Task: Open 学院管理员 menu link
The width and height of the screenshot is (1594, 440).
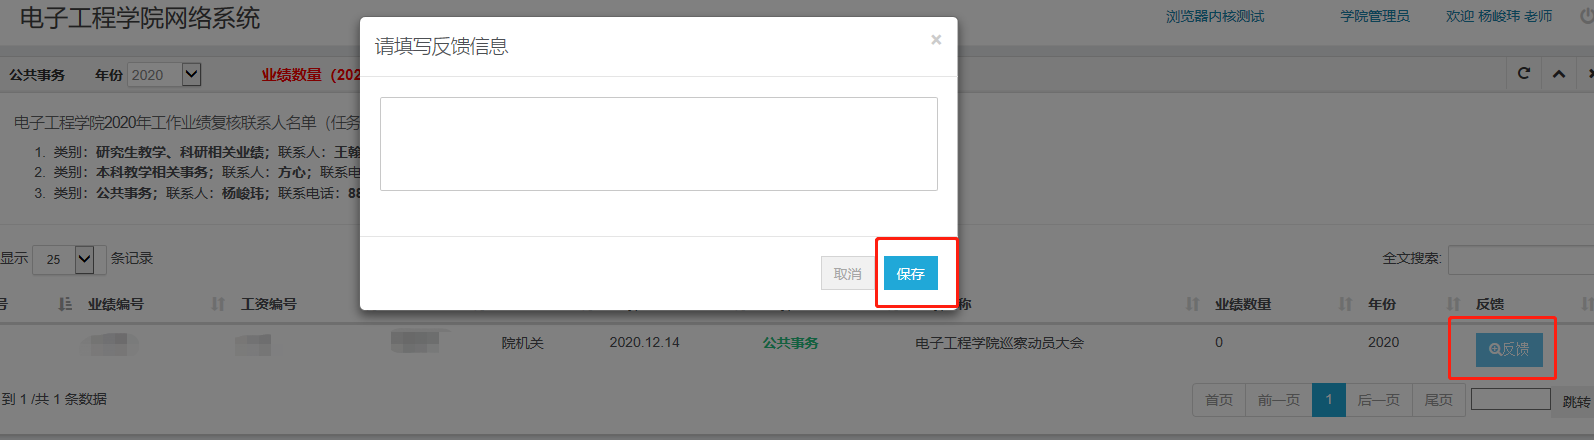Action: [x=1375, y=16]
